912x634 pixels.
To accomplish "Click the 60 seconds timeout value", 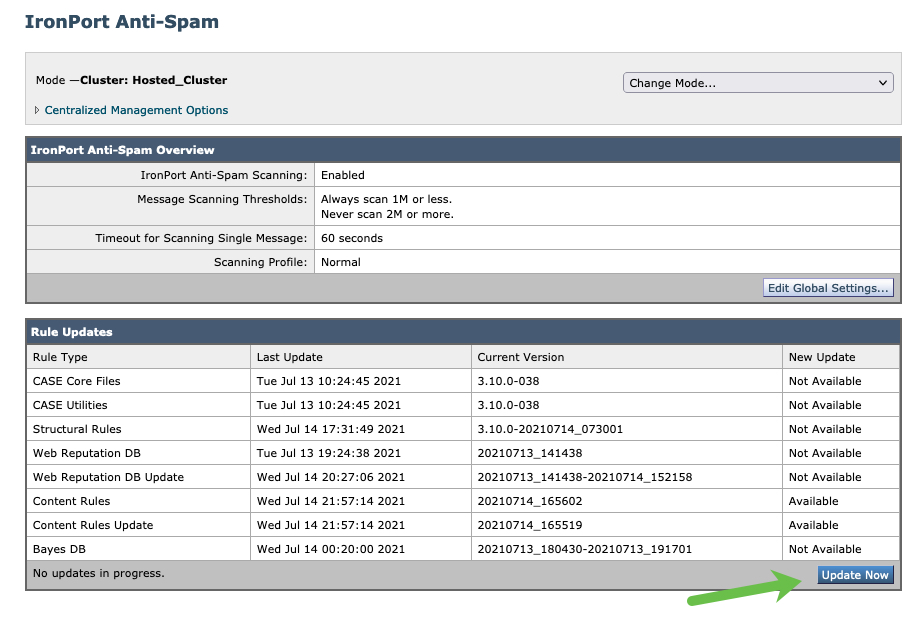I will pos(352,238).
